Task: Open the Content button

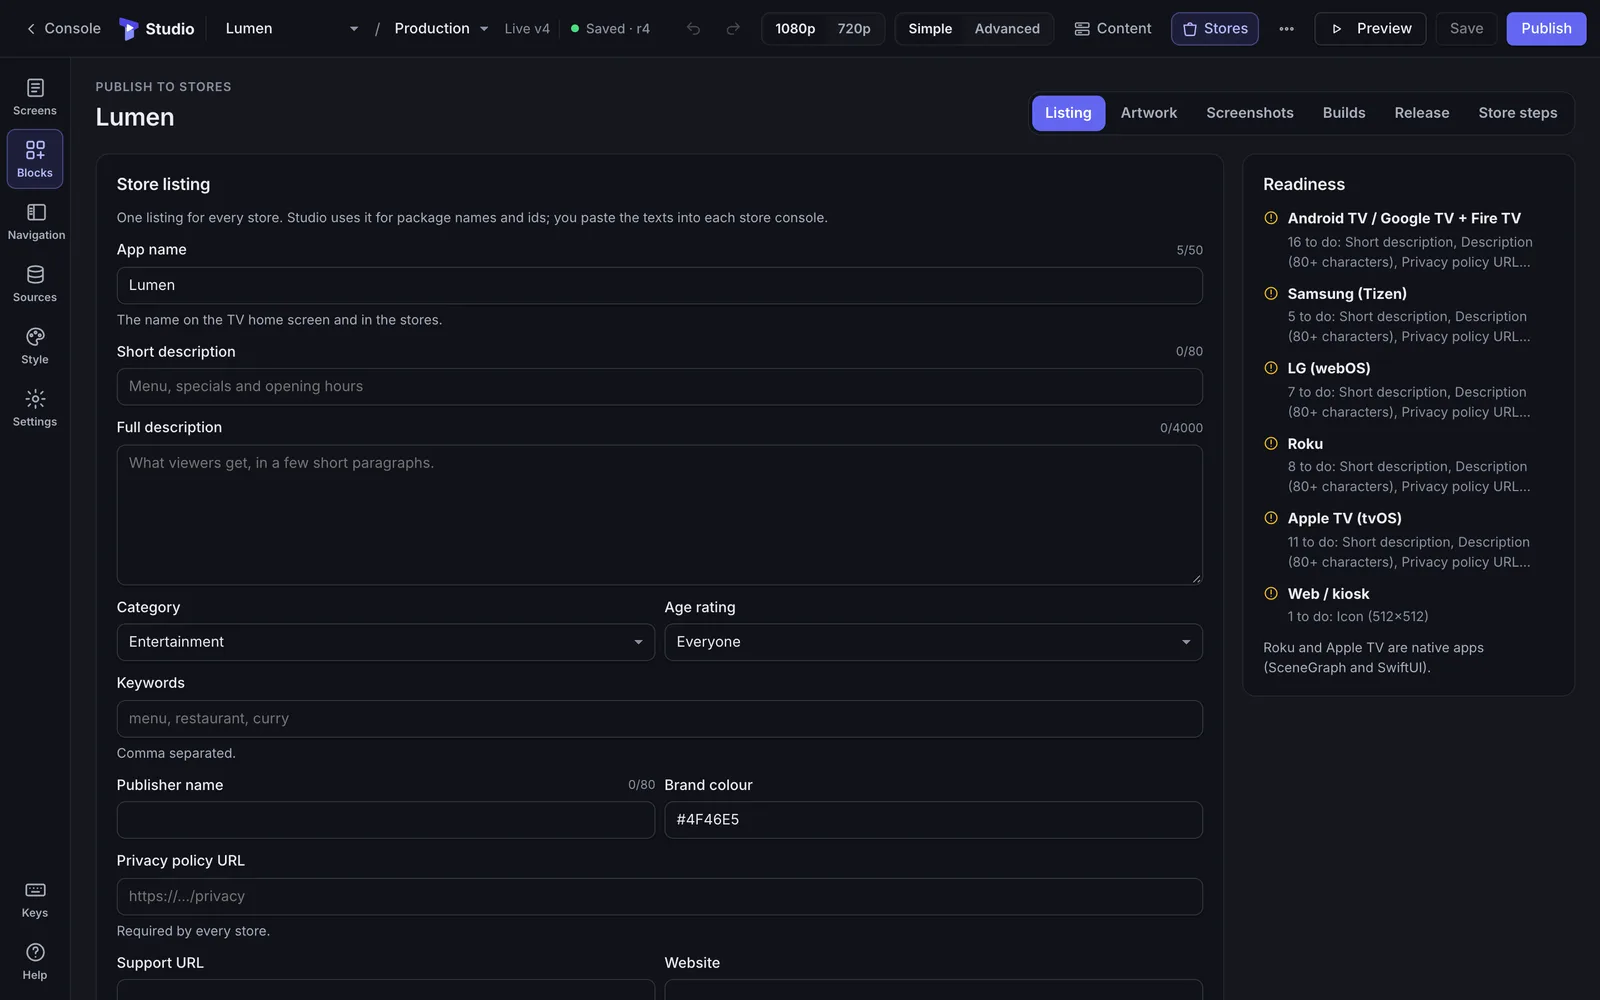Action: pyautogui.click(x=1112, y=29)
